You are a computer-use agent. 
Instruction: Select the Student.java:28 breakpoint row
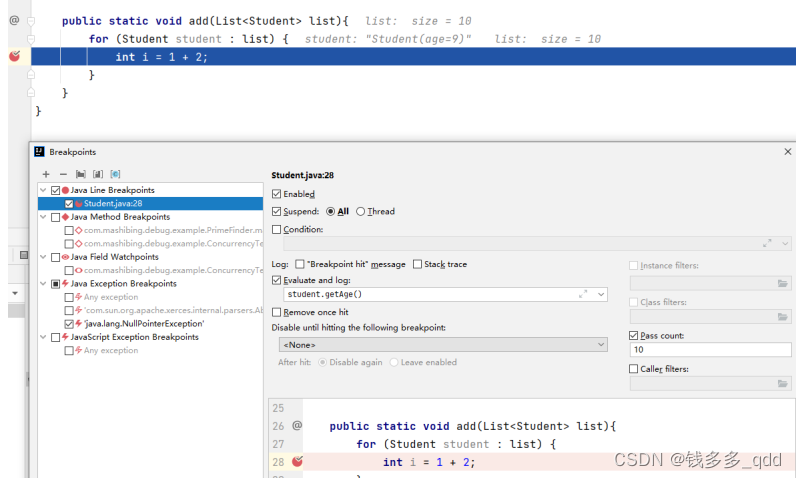coord(150,203)
